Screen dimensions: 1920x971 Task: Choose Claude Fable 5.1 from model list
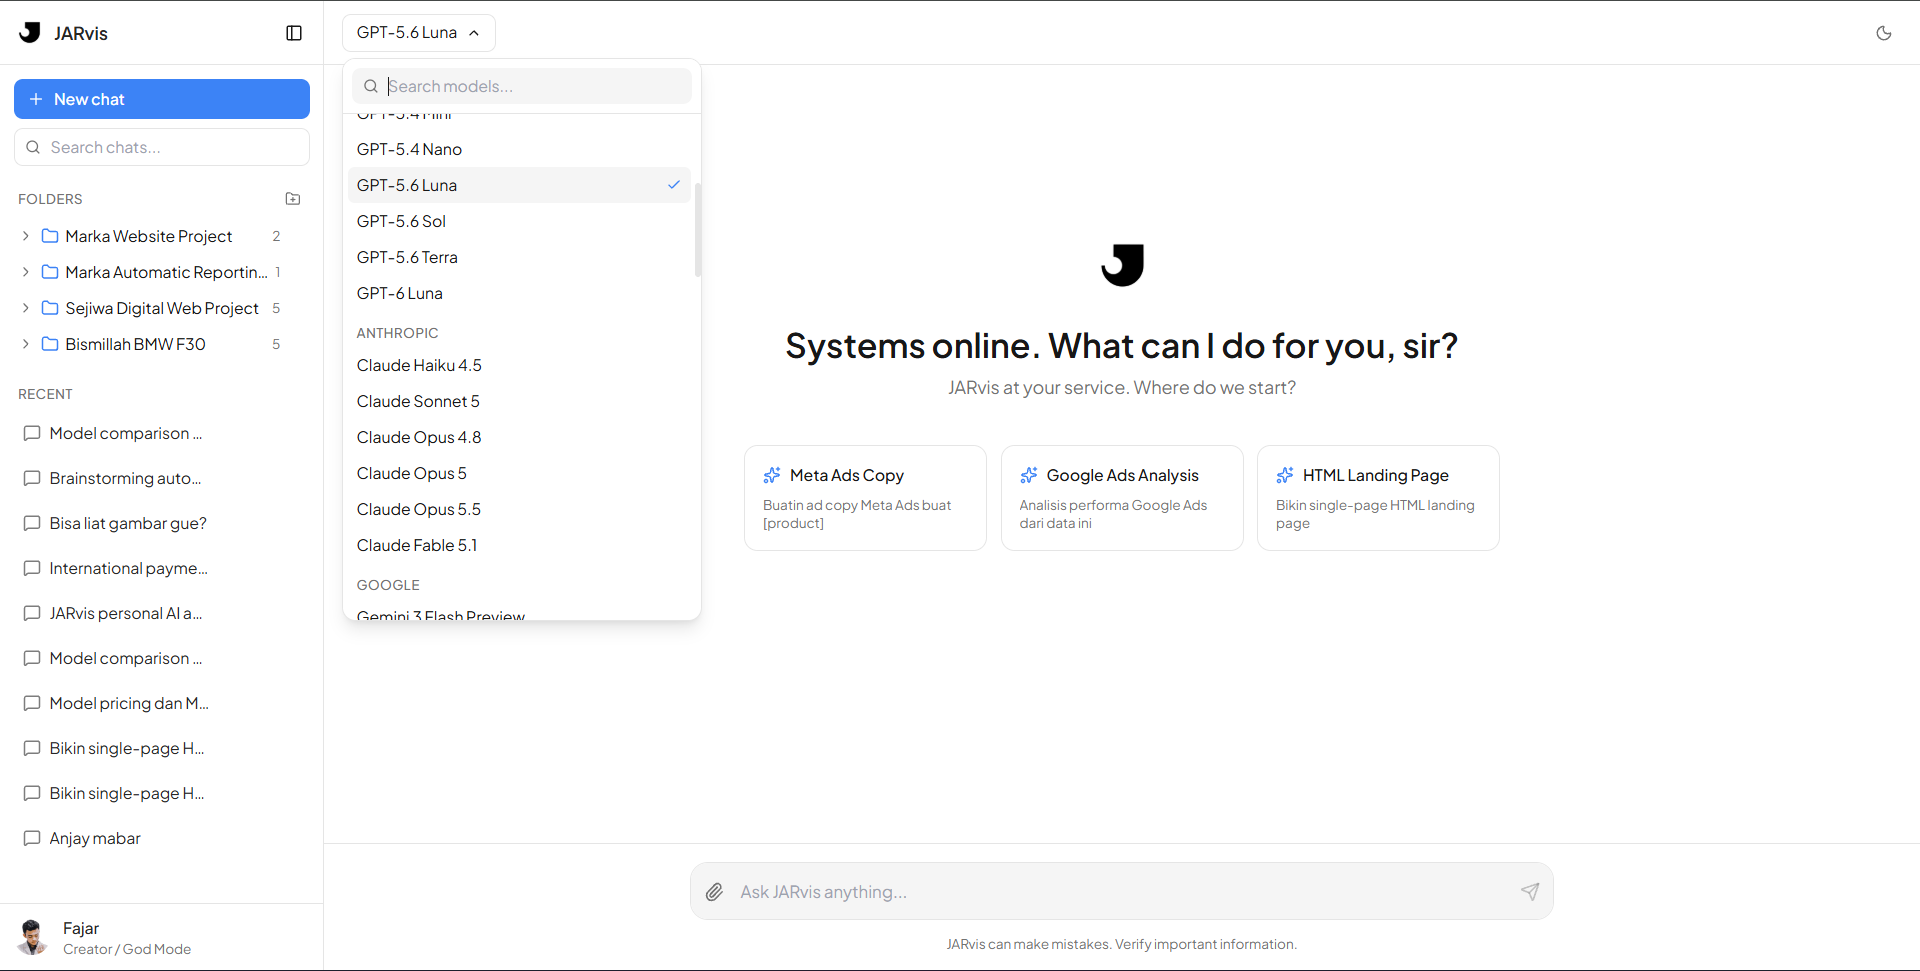(x=519, y=545)
